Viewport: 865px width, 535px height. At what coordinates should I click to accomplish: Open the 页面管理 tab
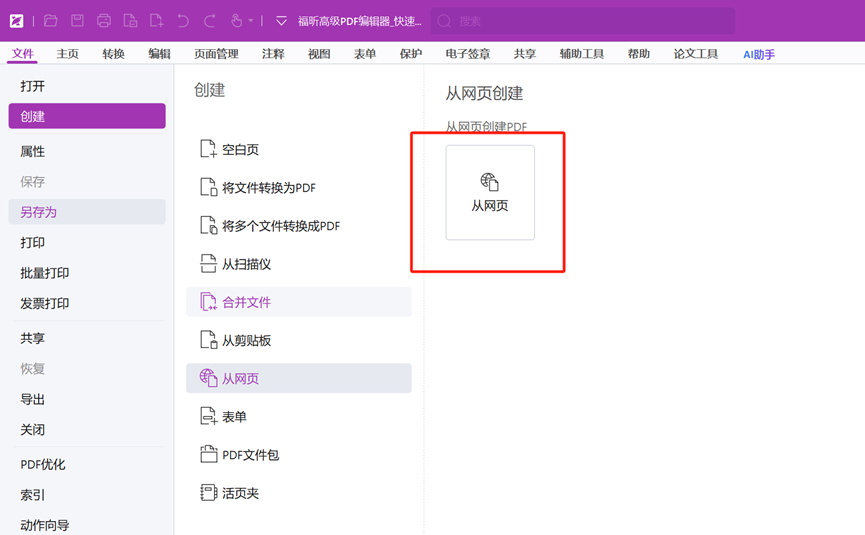216,54
